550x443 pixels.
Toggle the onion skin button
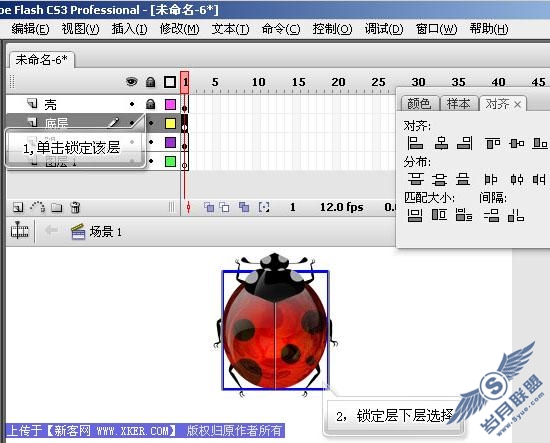click(209, 207)
